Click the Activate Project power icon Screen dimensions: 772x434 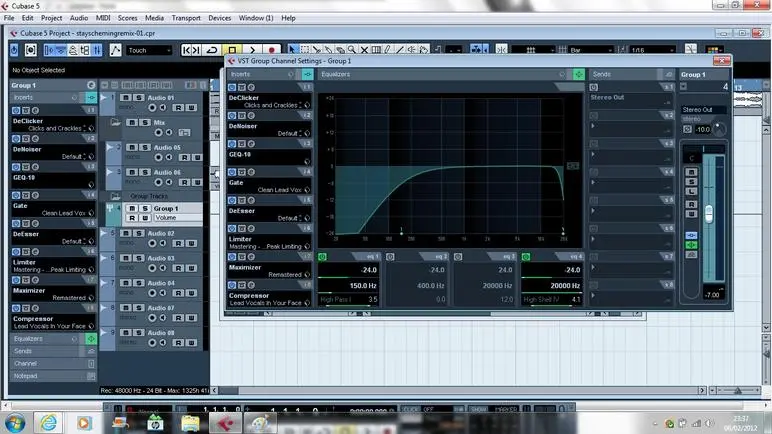[14, 50]
